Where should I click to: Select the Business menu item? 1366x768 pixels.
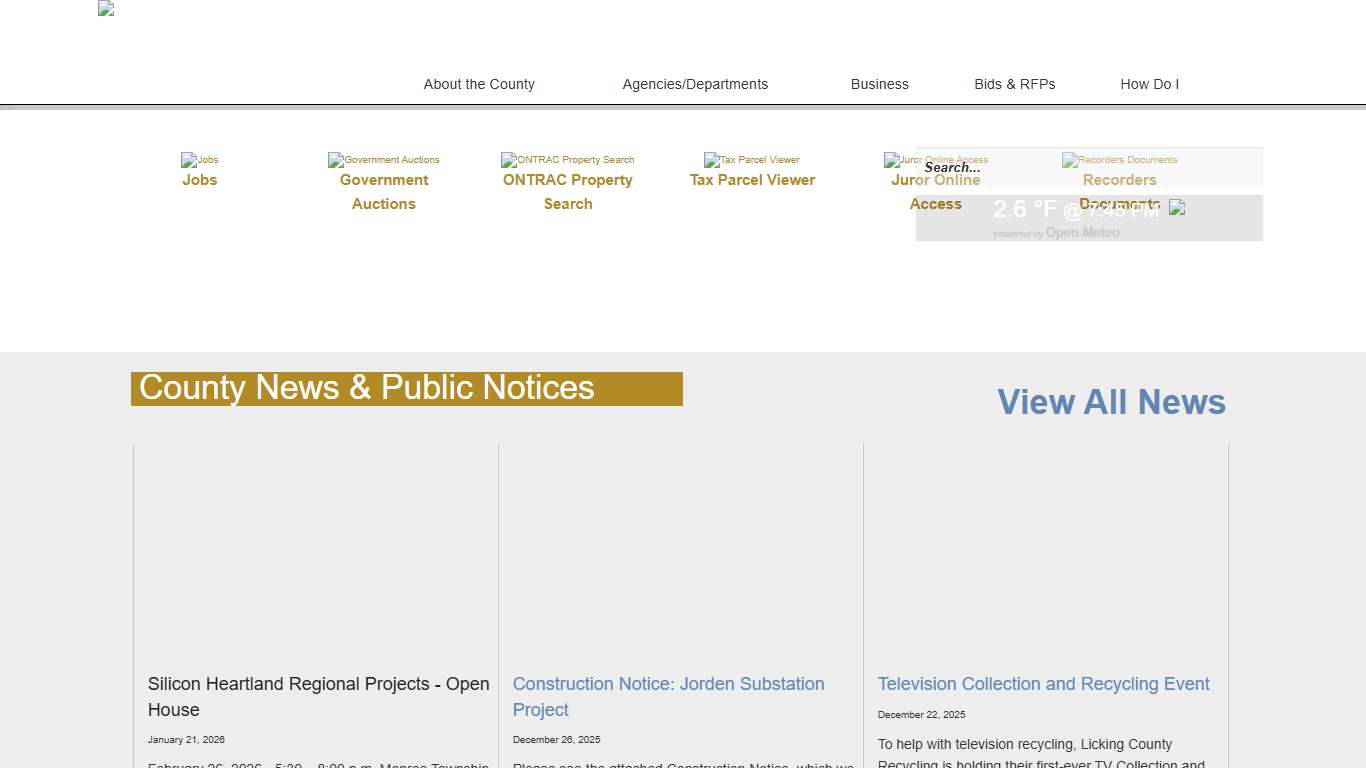point(879,84)
